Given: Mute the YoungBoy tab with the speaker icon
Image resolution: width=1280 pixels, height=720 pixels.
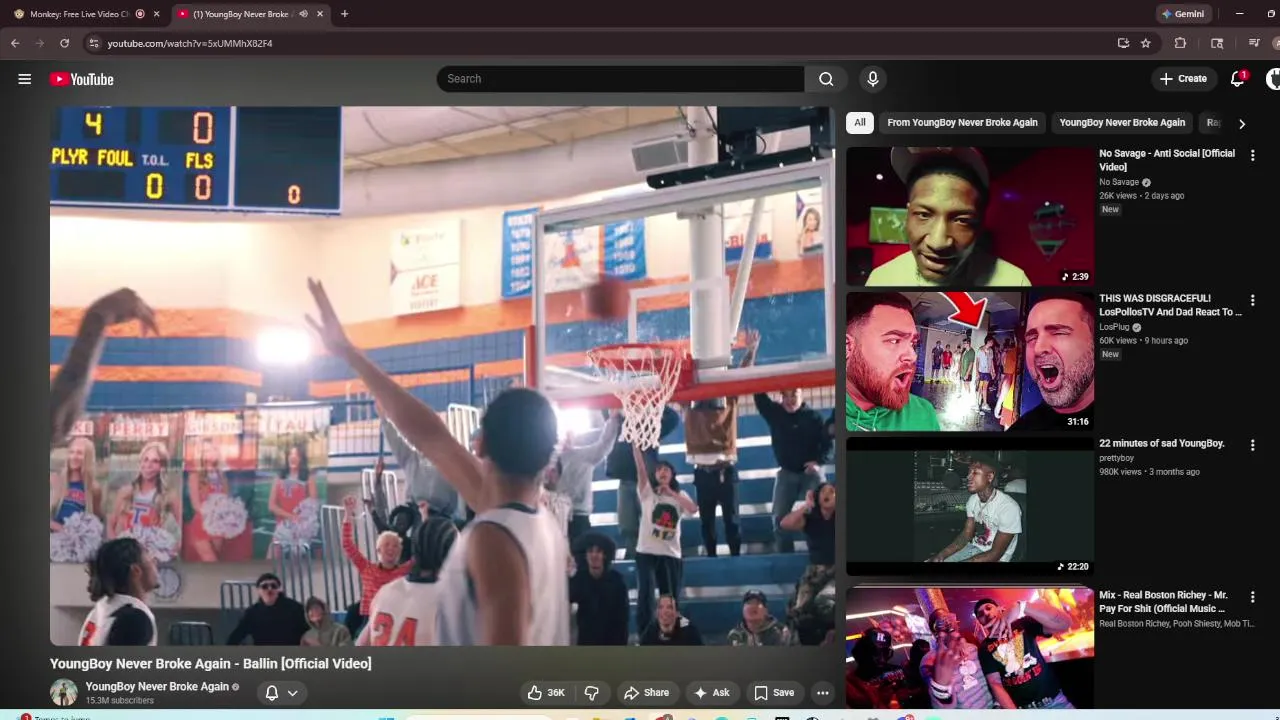Looking at the screenshot, I should click(303, 14).
